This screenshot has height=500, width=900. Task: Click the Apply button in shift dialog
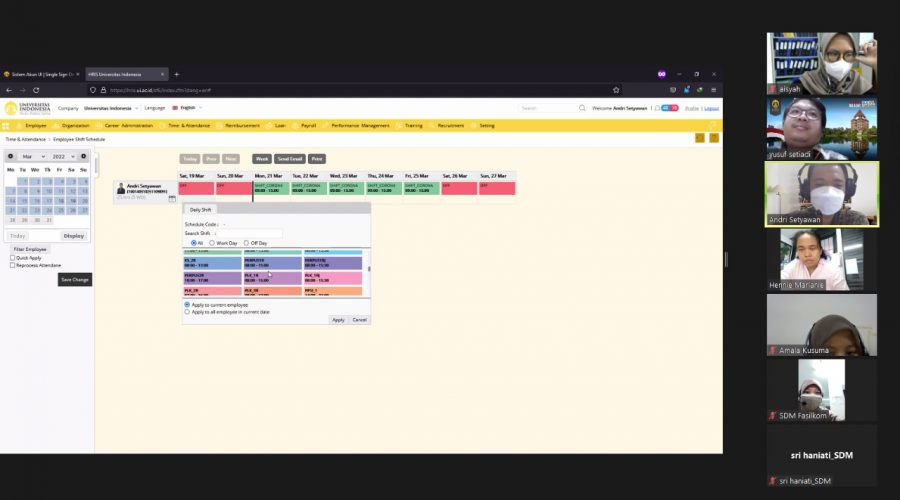tap(338, 320)
